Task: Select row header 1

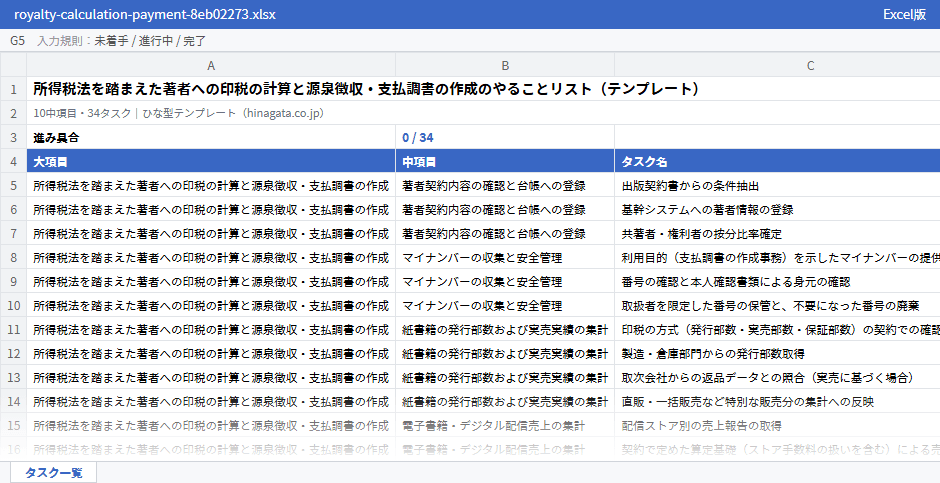Action: 13,89
